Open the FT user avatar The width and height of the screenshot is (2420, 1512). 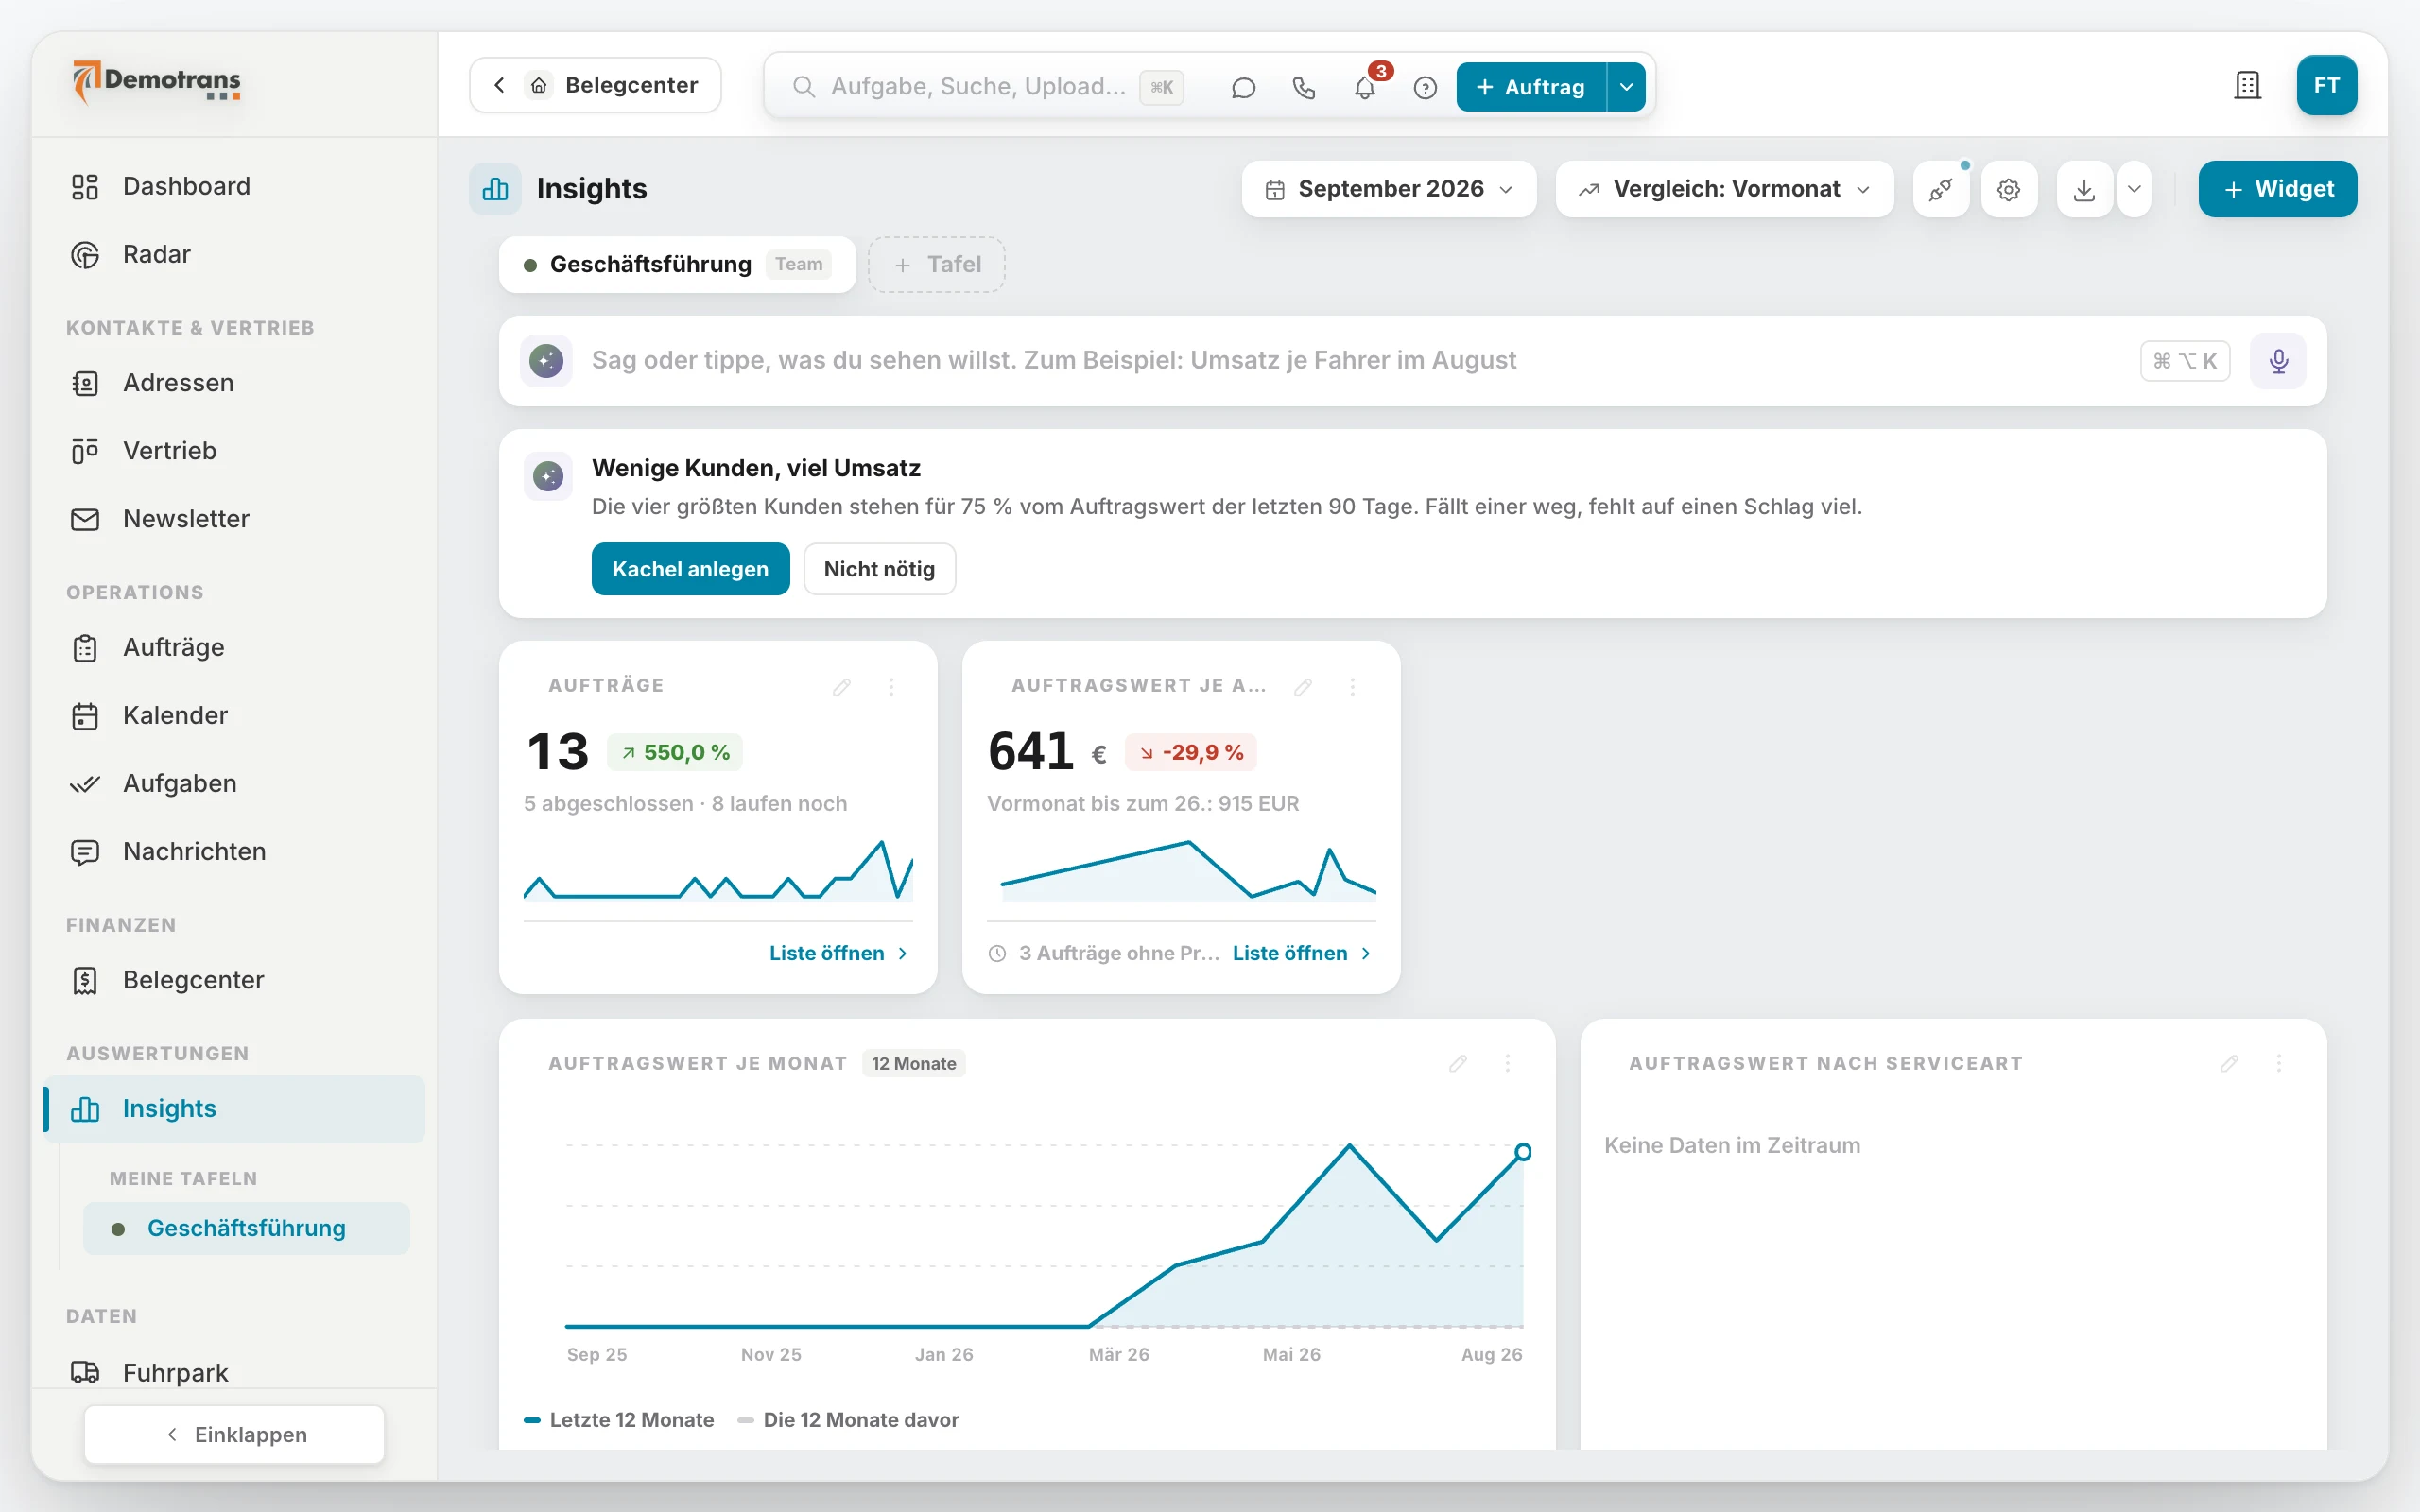(x=2326, y=86)
